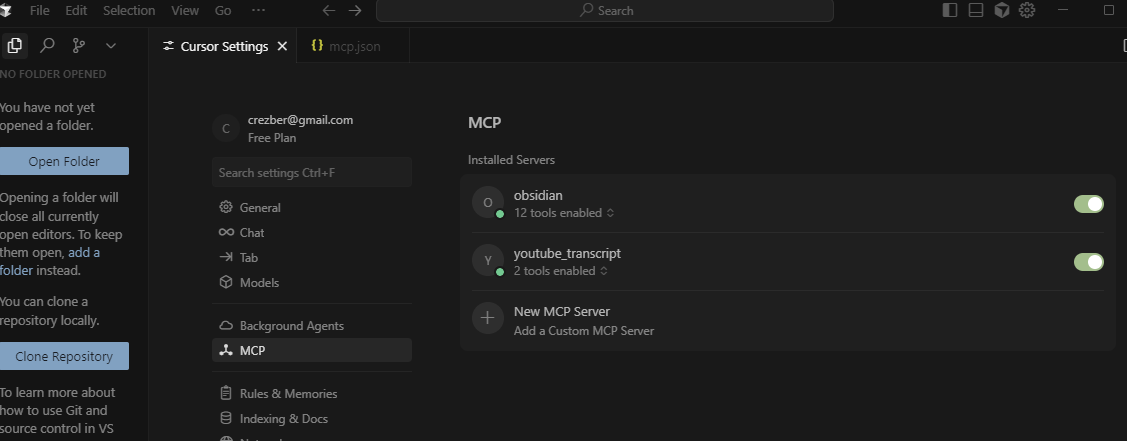Open Cursor settings gear icon in title bar
Viewport: 1127px width, 441px height.
point(1027,10)
